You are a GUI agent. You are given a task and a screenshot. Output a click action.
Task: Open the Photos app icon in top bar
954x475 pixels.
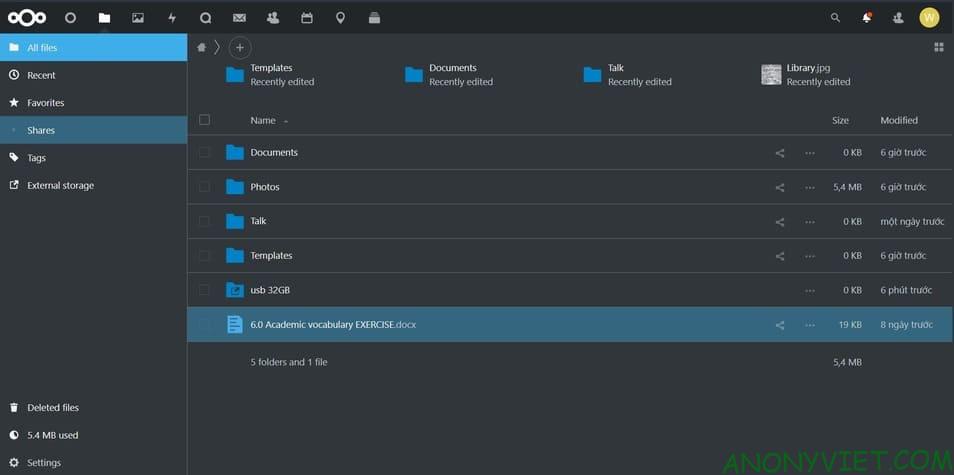click(138, 18)
